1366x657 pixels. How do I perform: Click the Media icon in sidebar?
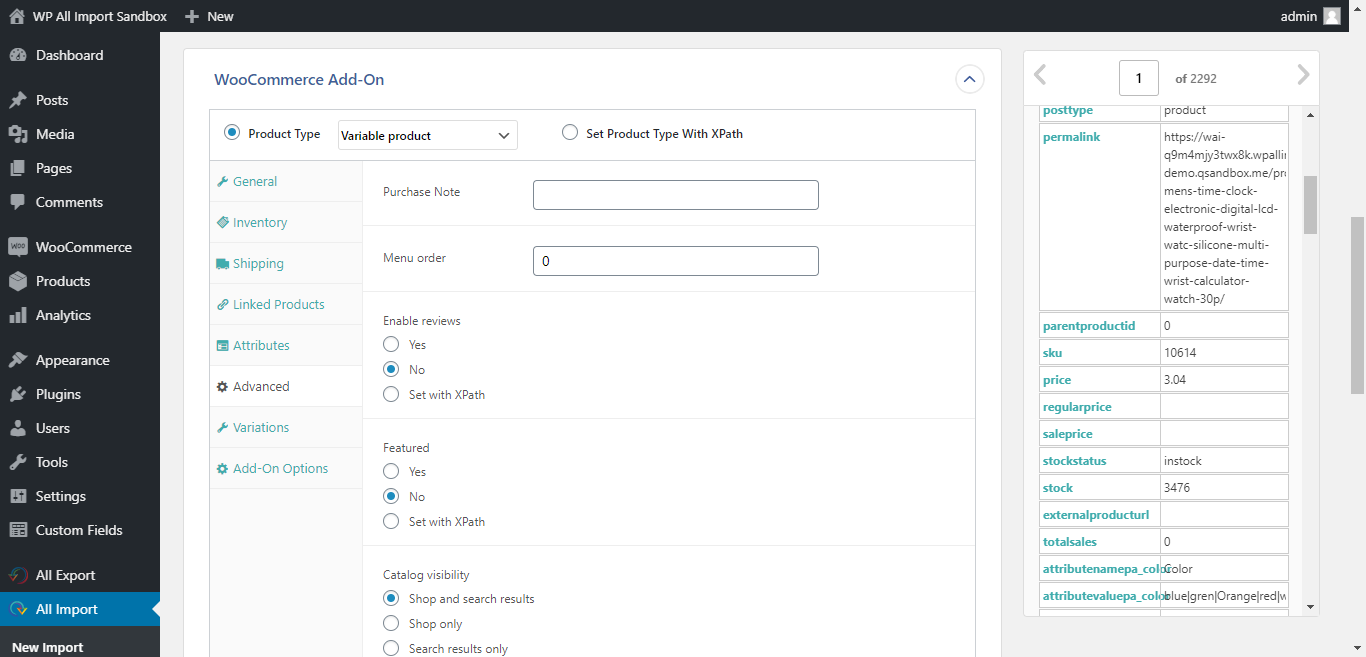tap(18, 134)
